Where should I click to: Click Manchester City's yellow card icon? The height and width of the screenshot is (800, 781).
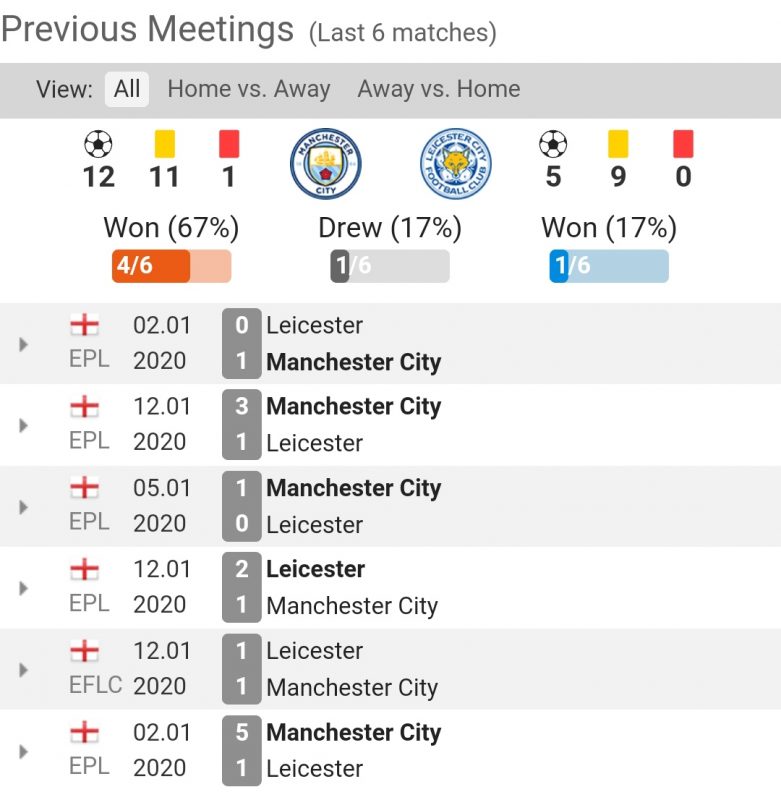(165, 145)
